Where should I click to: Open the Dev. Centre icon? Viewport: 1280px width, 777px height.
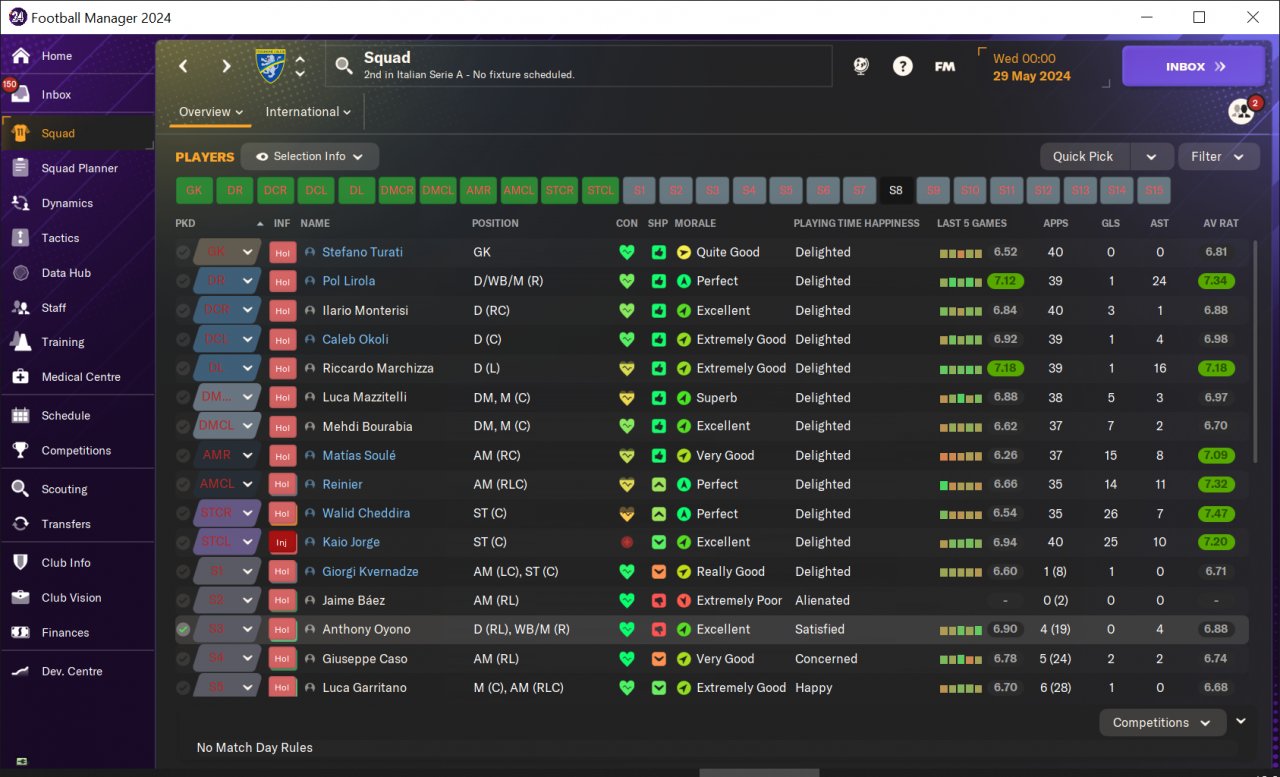click(x=20, y=671)
